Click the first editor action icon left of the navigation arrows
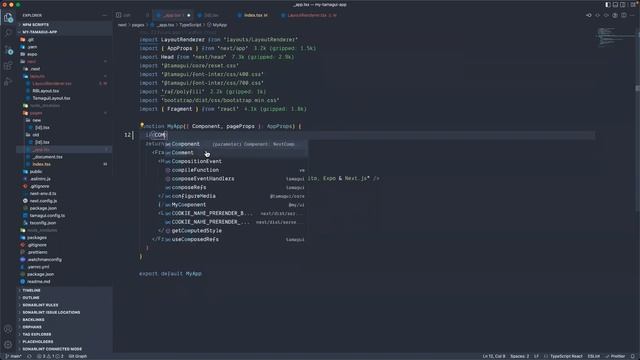The image size is (640, 360). pyautogui.click(x=589, y=15)
